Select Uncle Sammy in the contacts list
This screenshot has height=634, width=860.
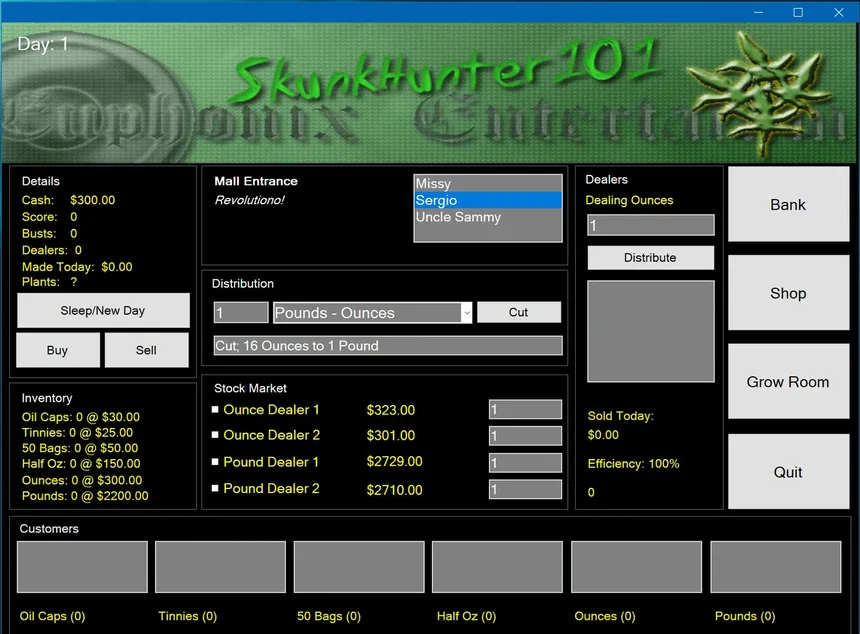[488, 217]
